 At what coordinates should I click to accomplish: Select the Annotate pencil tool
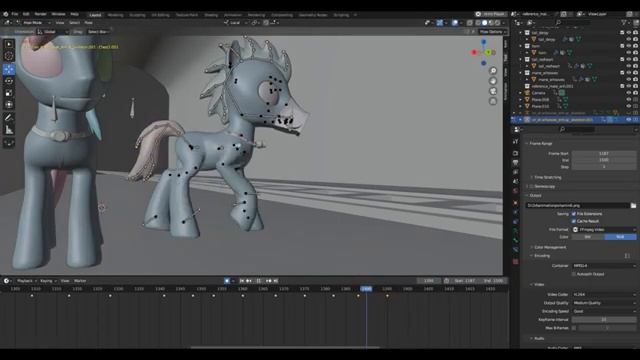tap(9, 118)
